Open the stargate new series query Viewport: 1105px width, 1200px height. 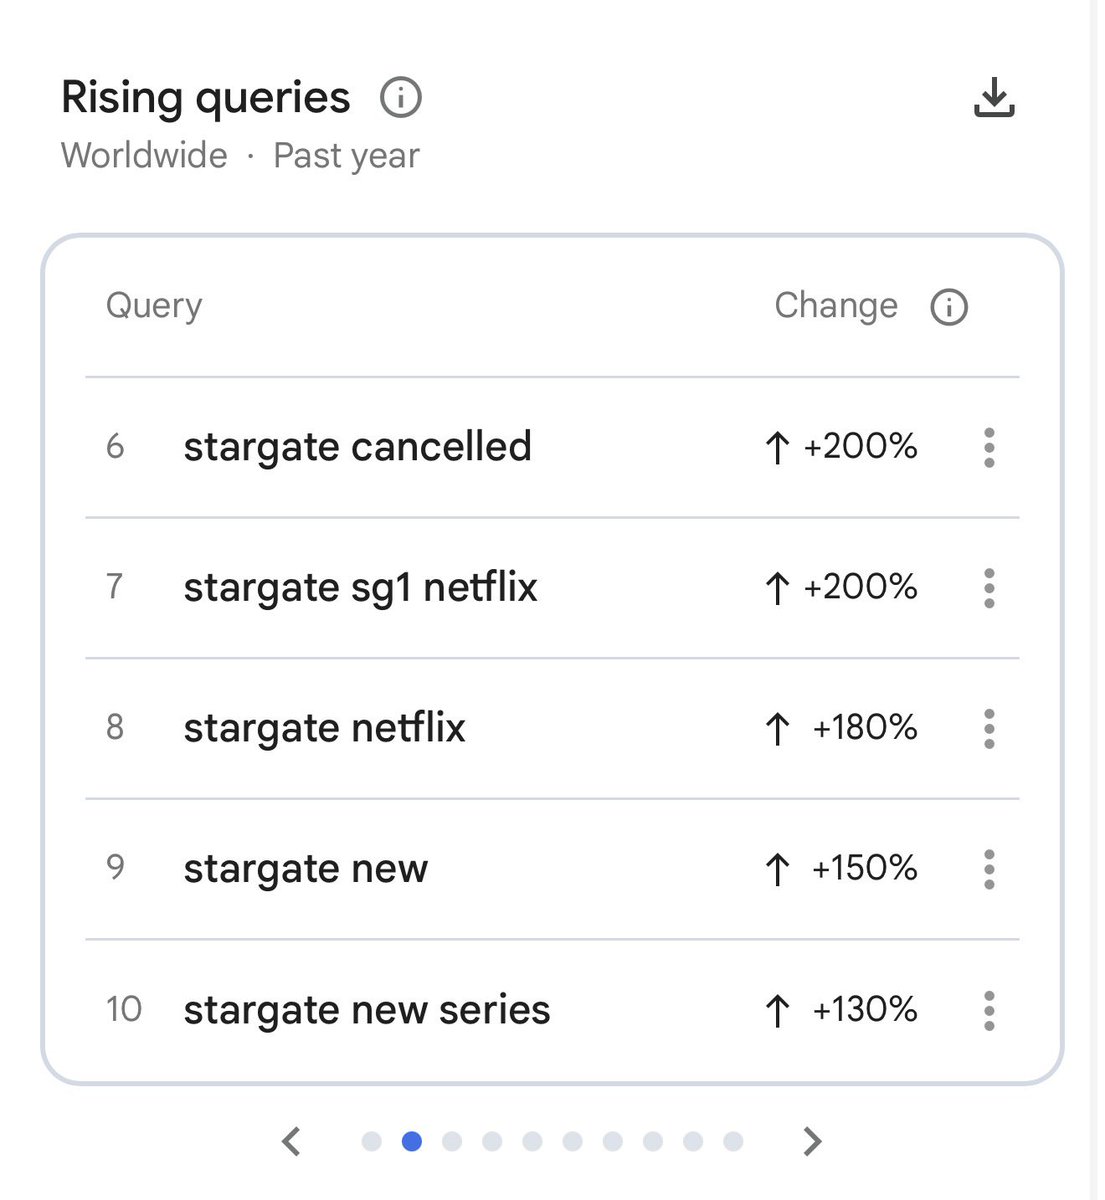pyautogui.click(x=366, y=1010)
